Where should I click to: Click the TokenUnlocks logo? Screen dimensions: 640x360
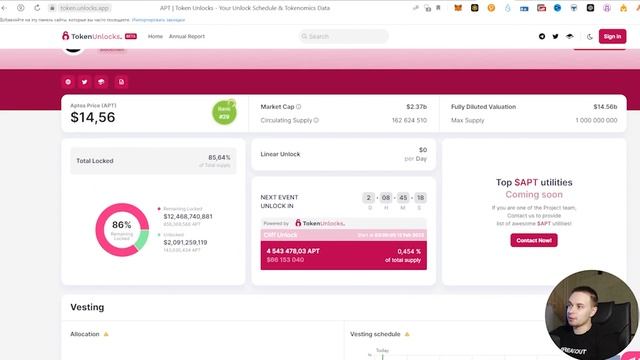pos(99,36)
